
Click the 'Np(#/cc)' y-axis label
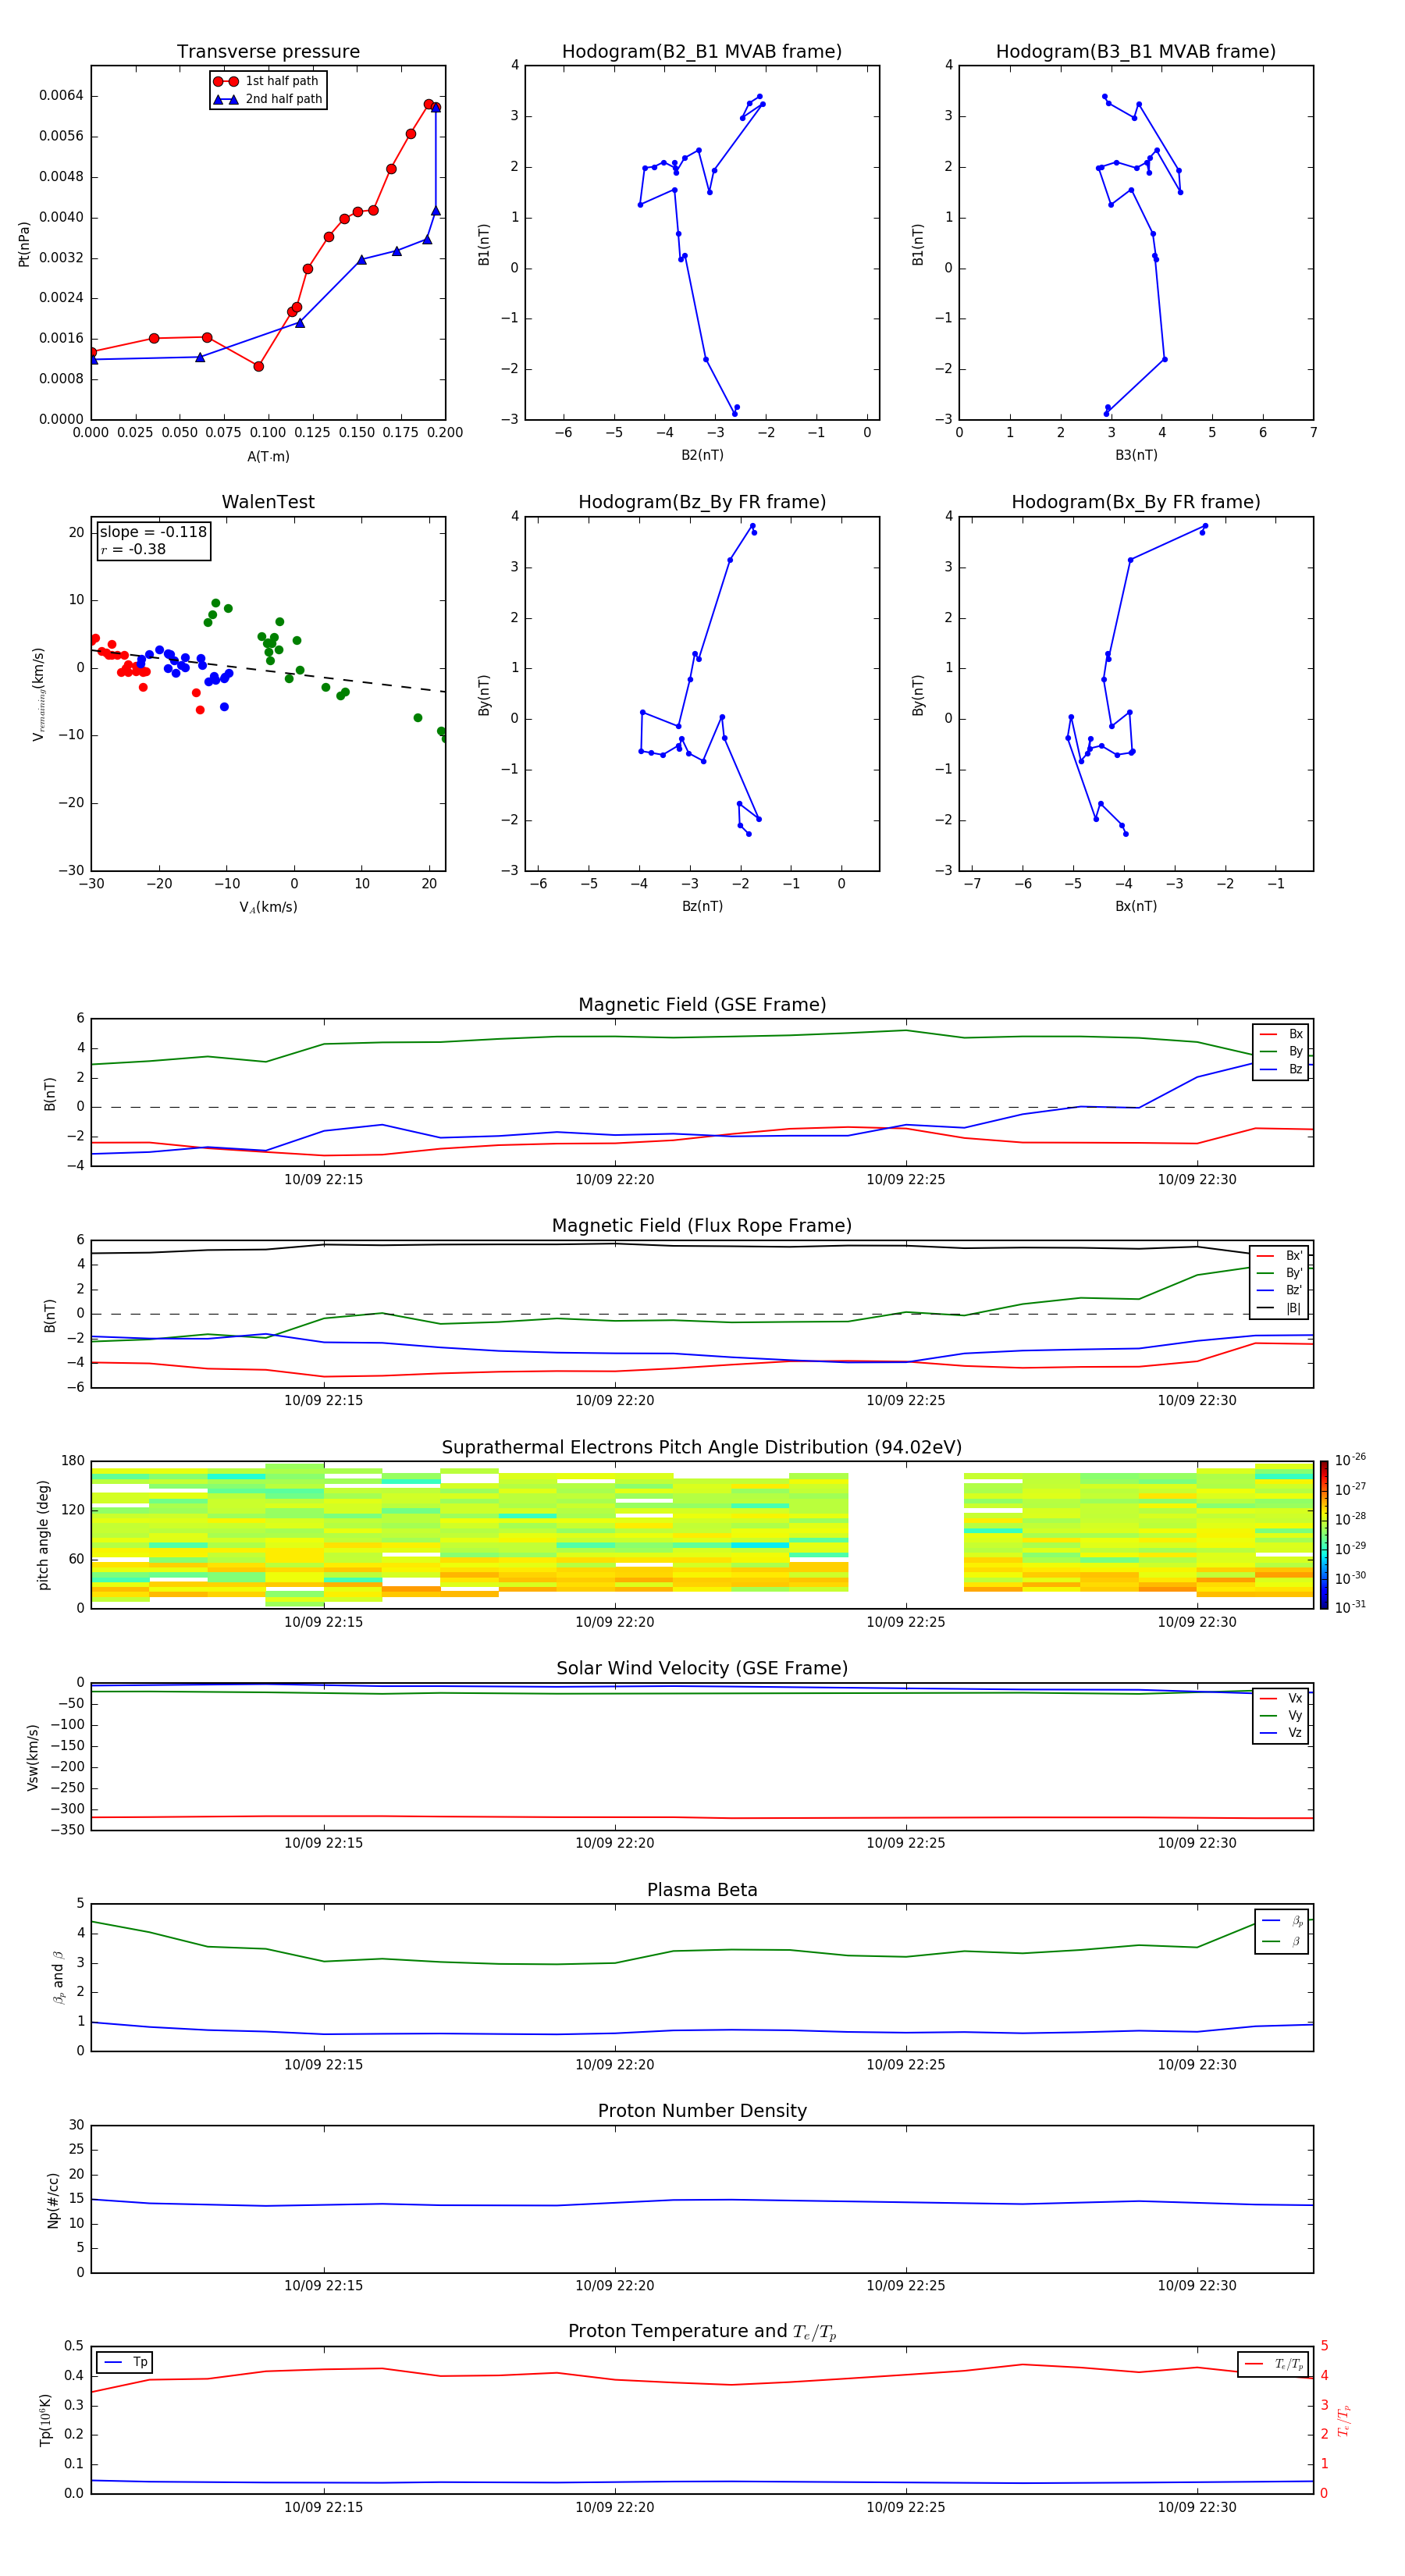coord(53,2200)
